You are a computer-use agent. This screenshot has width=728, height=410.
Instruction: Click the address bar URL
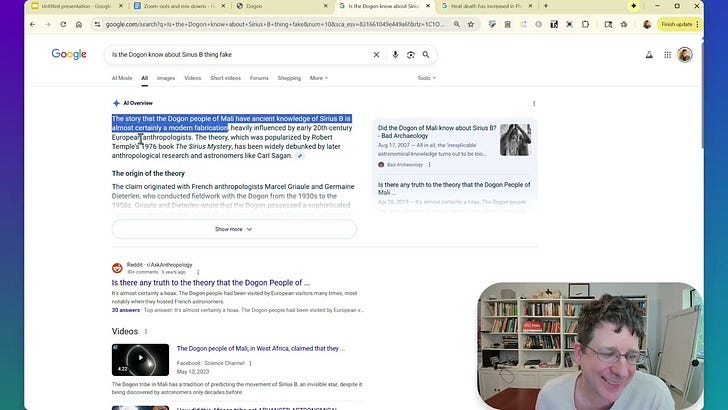[x=275, y=24]
